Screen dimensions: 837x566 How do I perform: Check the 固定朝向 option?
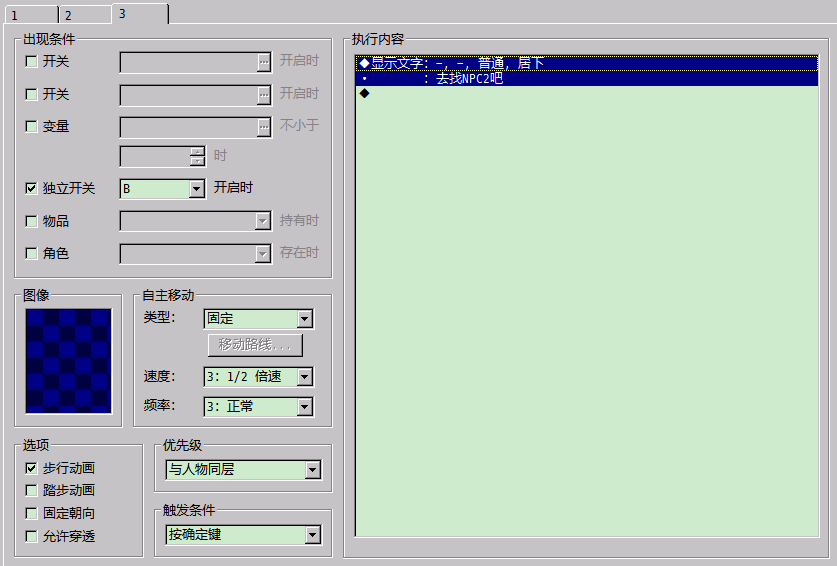[31, 513]
